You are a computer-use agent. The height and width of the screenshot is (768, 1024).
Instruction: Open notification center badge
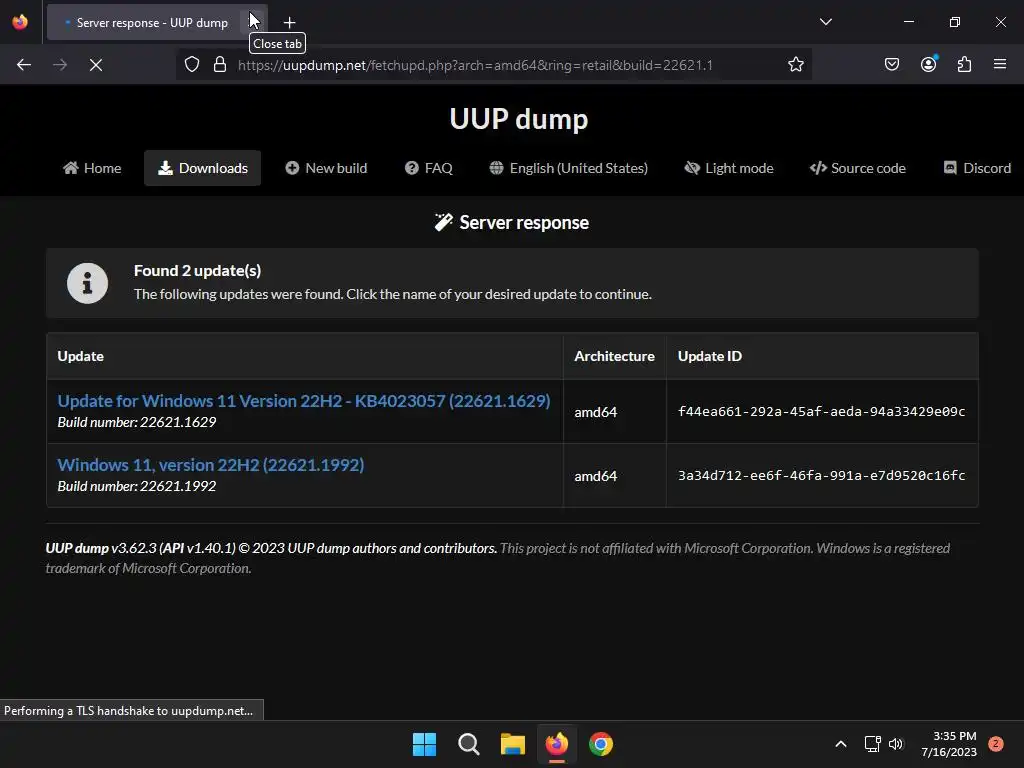tap(996, 744)
